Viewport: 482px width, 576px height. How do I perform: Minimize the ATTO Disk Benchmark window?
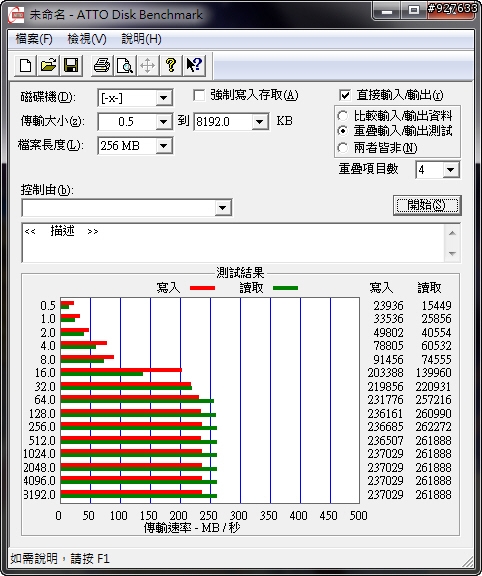(386, 11)
